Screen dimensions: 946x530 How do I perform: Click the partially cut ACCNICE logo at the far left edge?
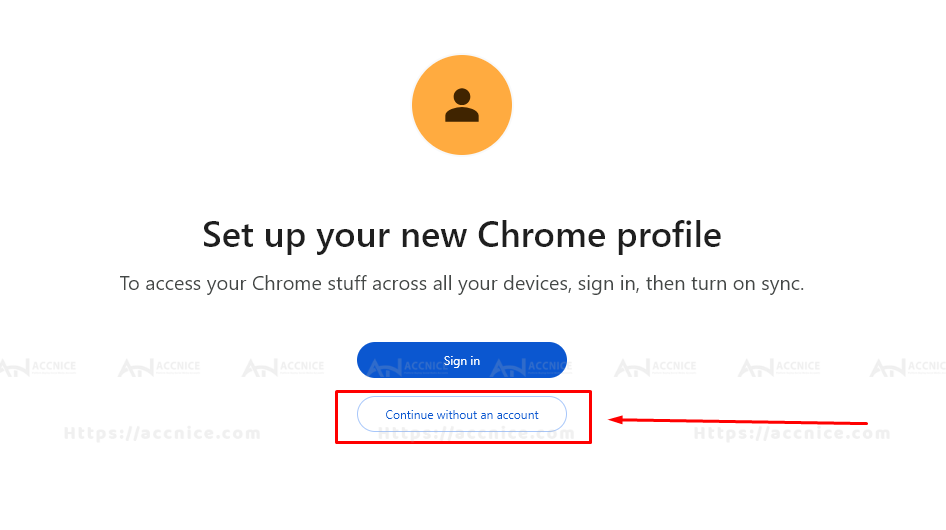pos(38,367)
